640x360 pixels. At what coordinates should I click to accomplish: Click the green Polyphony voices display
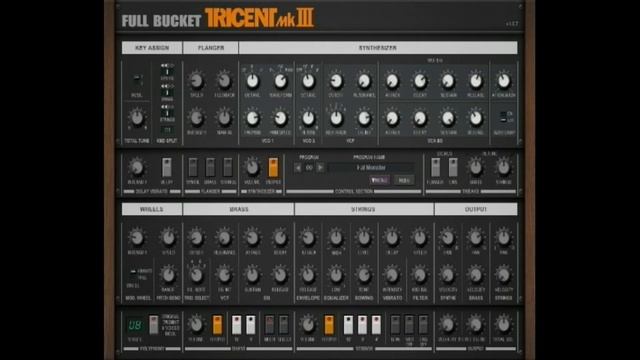[x=135, y=325]
